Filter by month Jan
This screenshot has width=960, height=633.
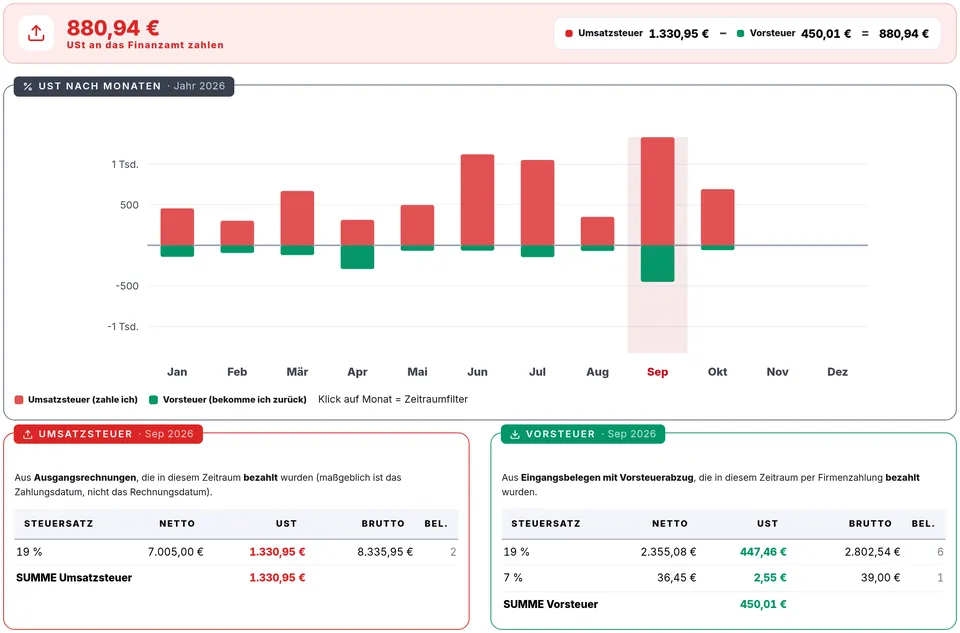click(x=177, y=372)
